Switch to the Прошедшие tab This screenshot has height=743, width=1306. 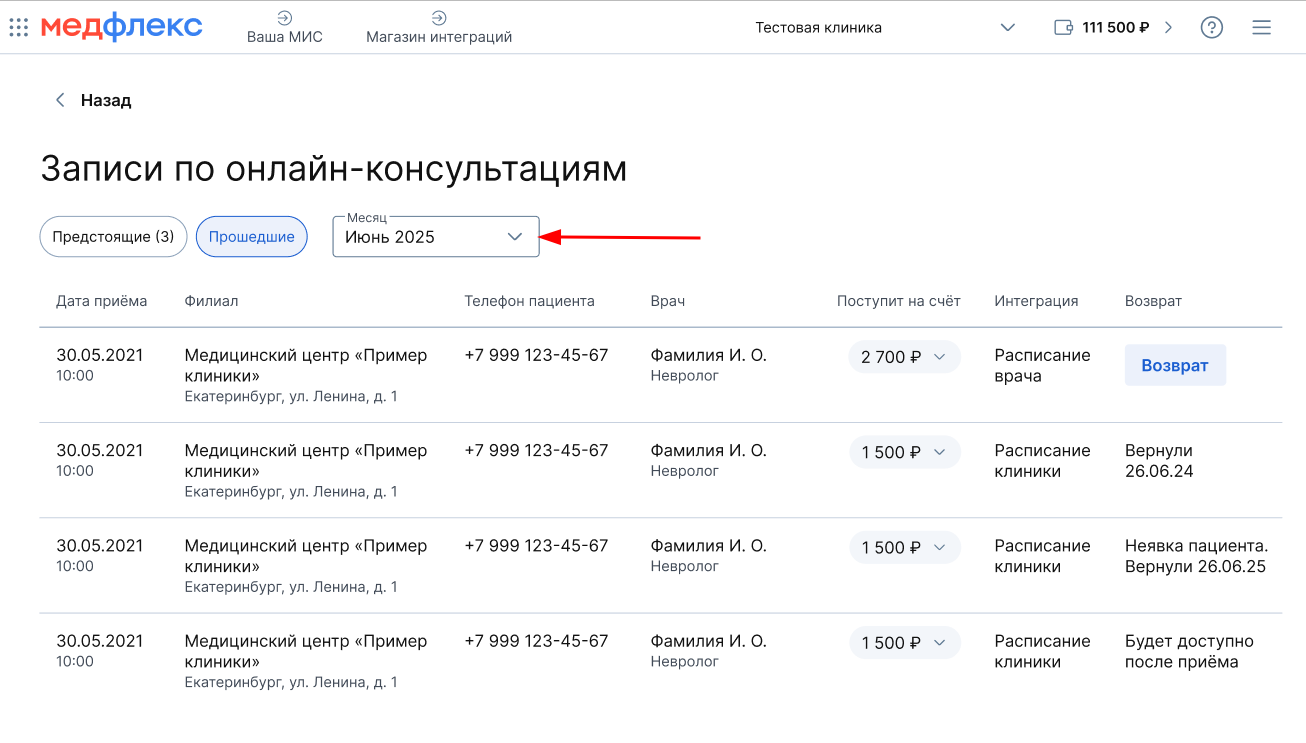pyautogui.click(x=251, y=237)
